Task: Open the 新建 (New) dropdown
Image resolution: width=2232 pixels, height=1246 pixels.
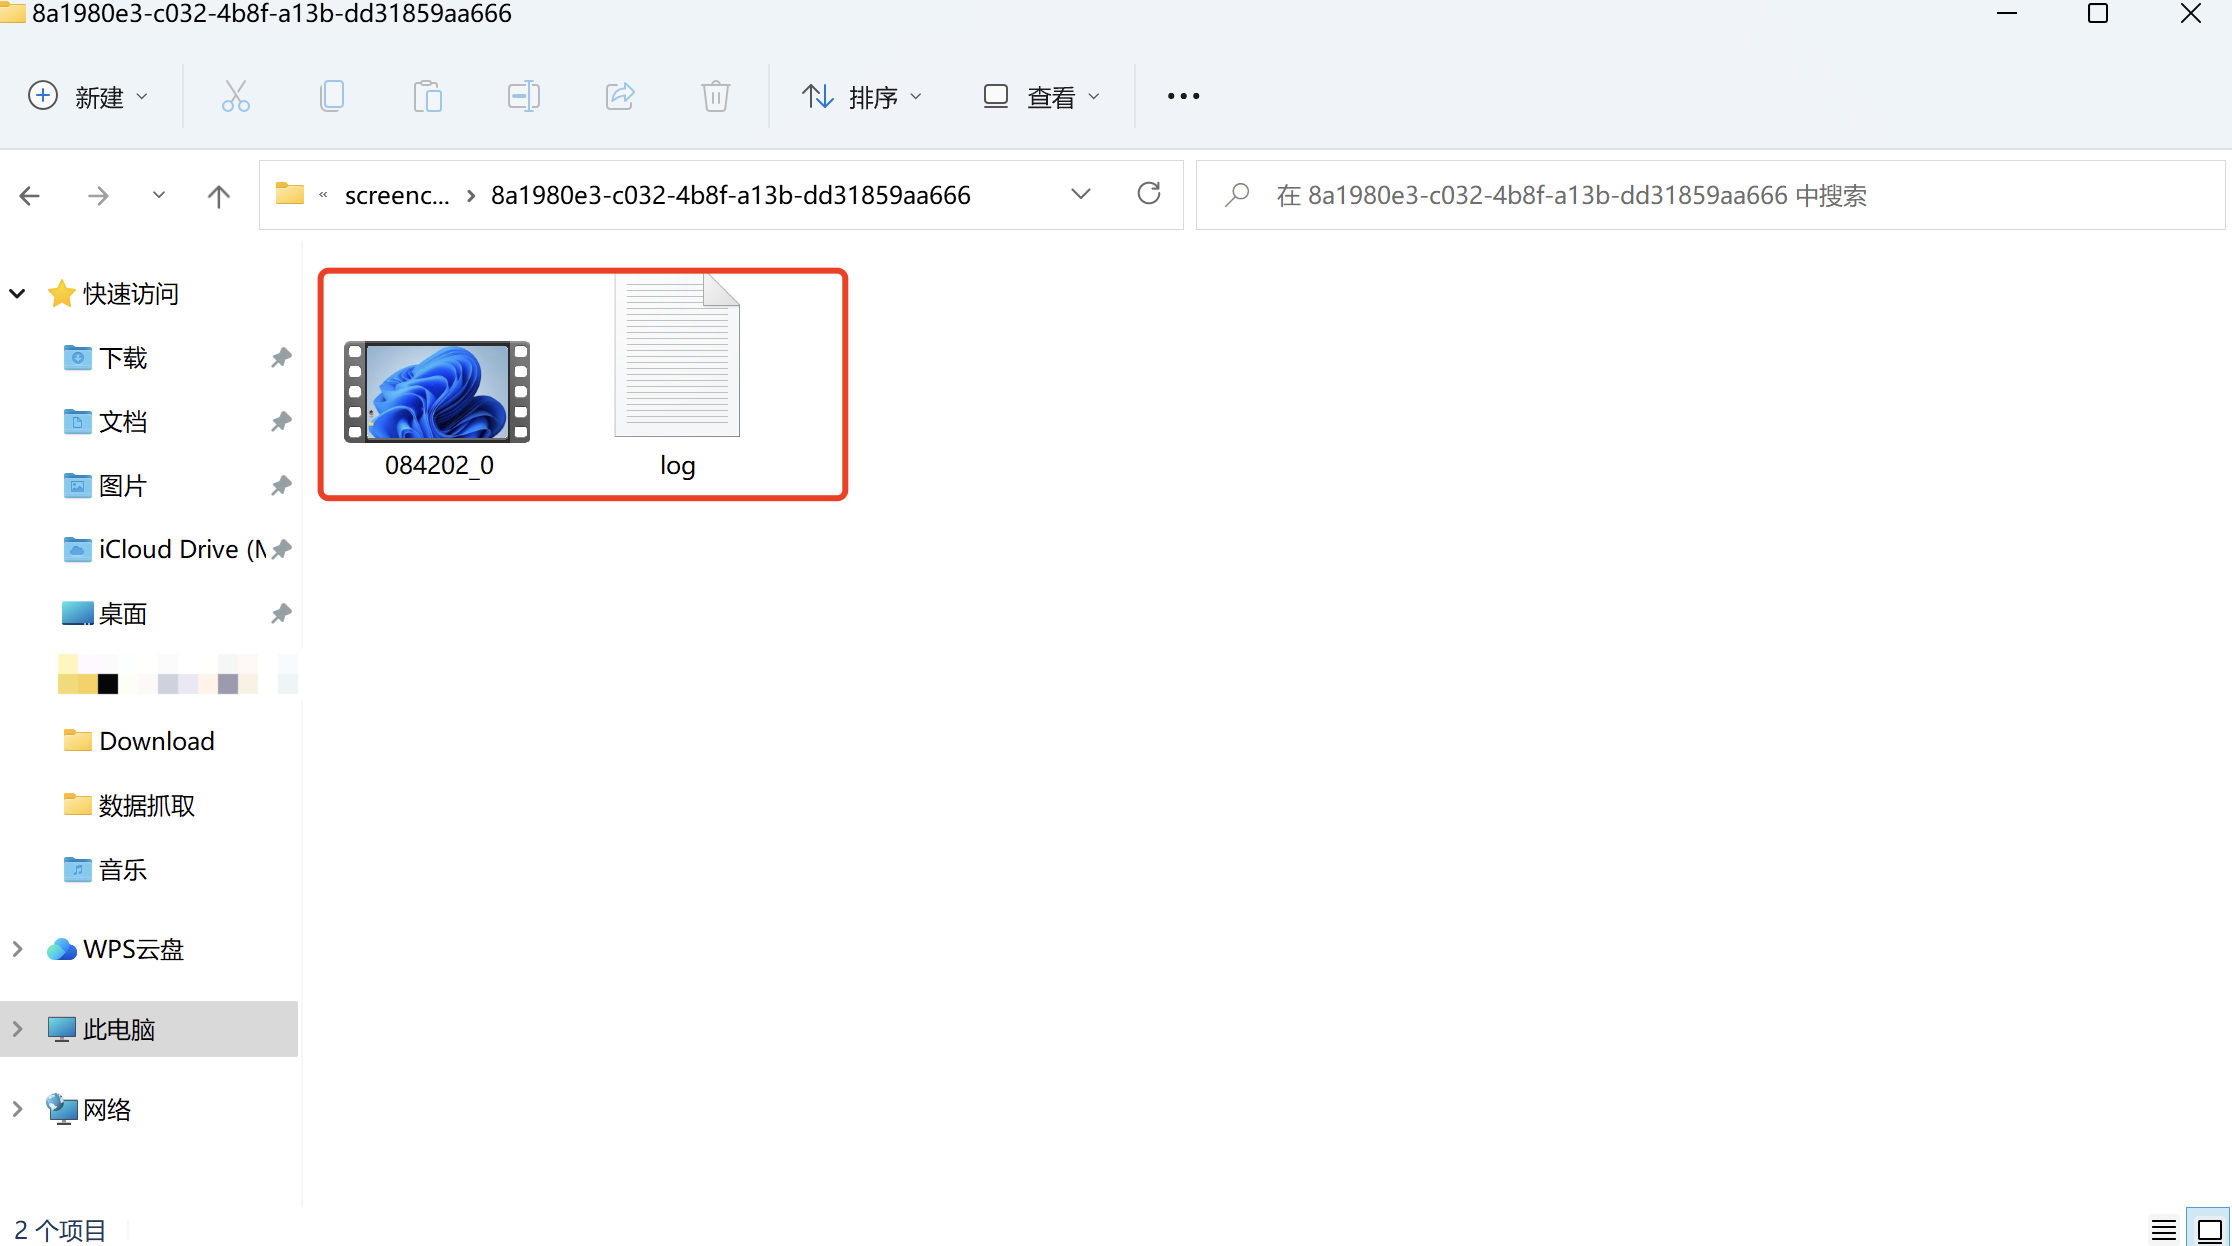Action: point(88,96)
